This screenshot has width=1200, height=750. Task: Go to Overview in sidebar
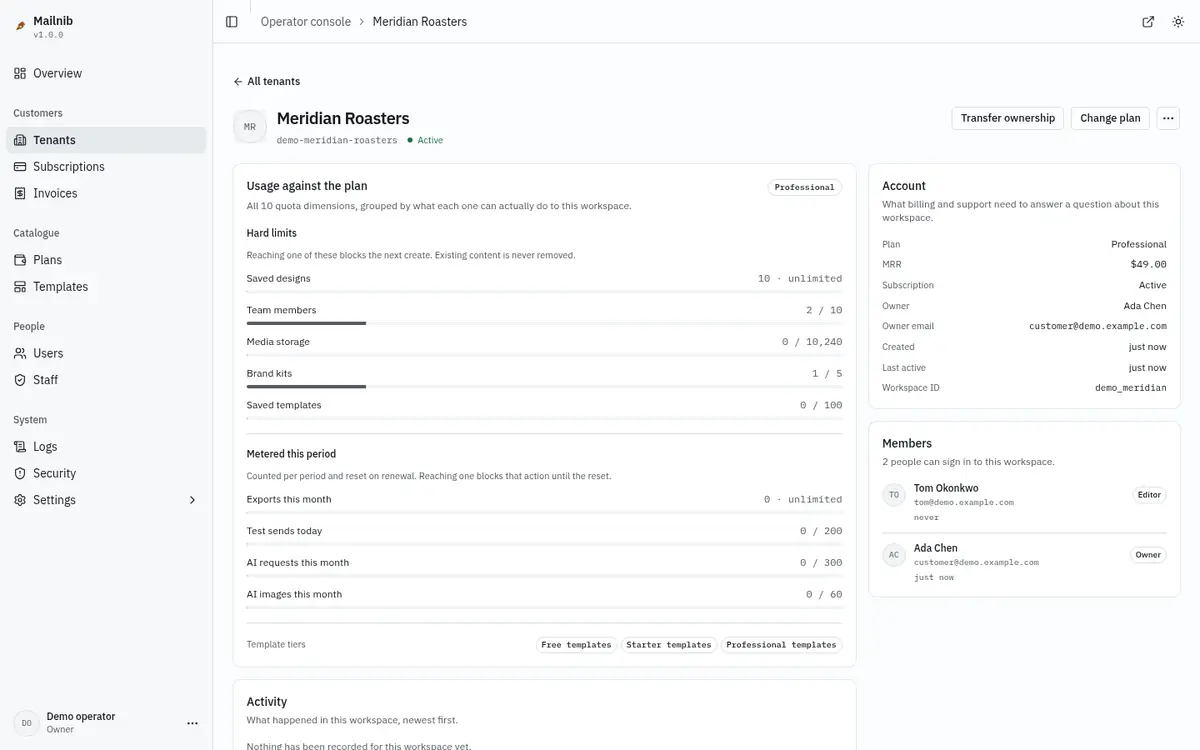click(106, 73)
